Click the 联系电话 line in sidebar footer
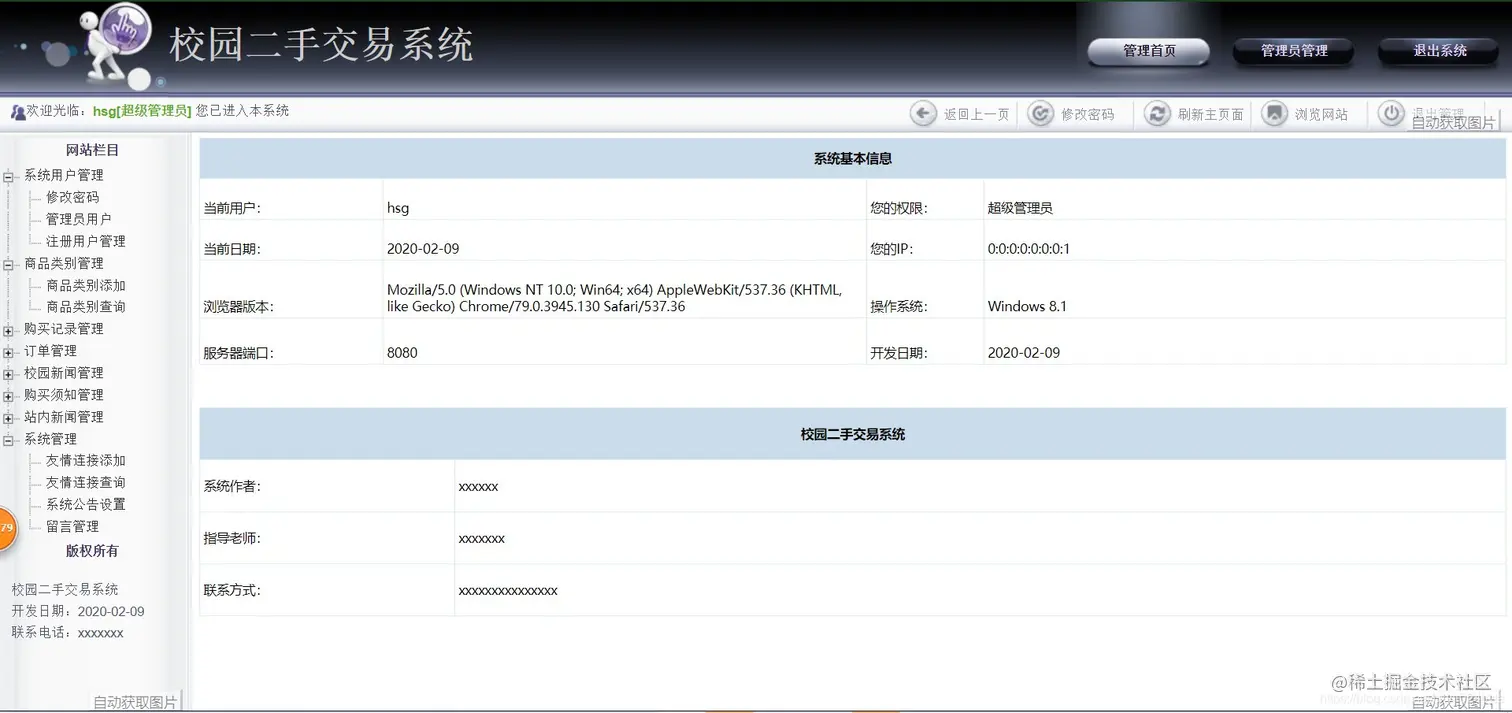This screenshot has width=1512, height=713. [68, 633]
